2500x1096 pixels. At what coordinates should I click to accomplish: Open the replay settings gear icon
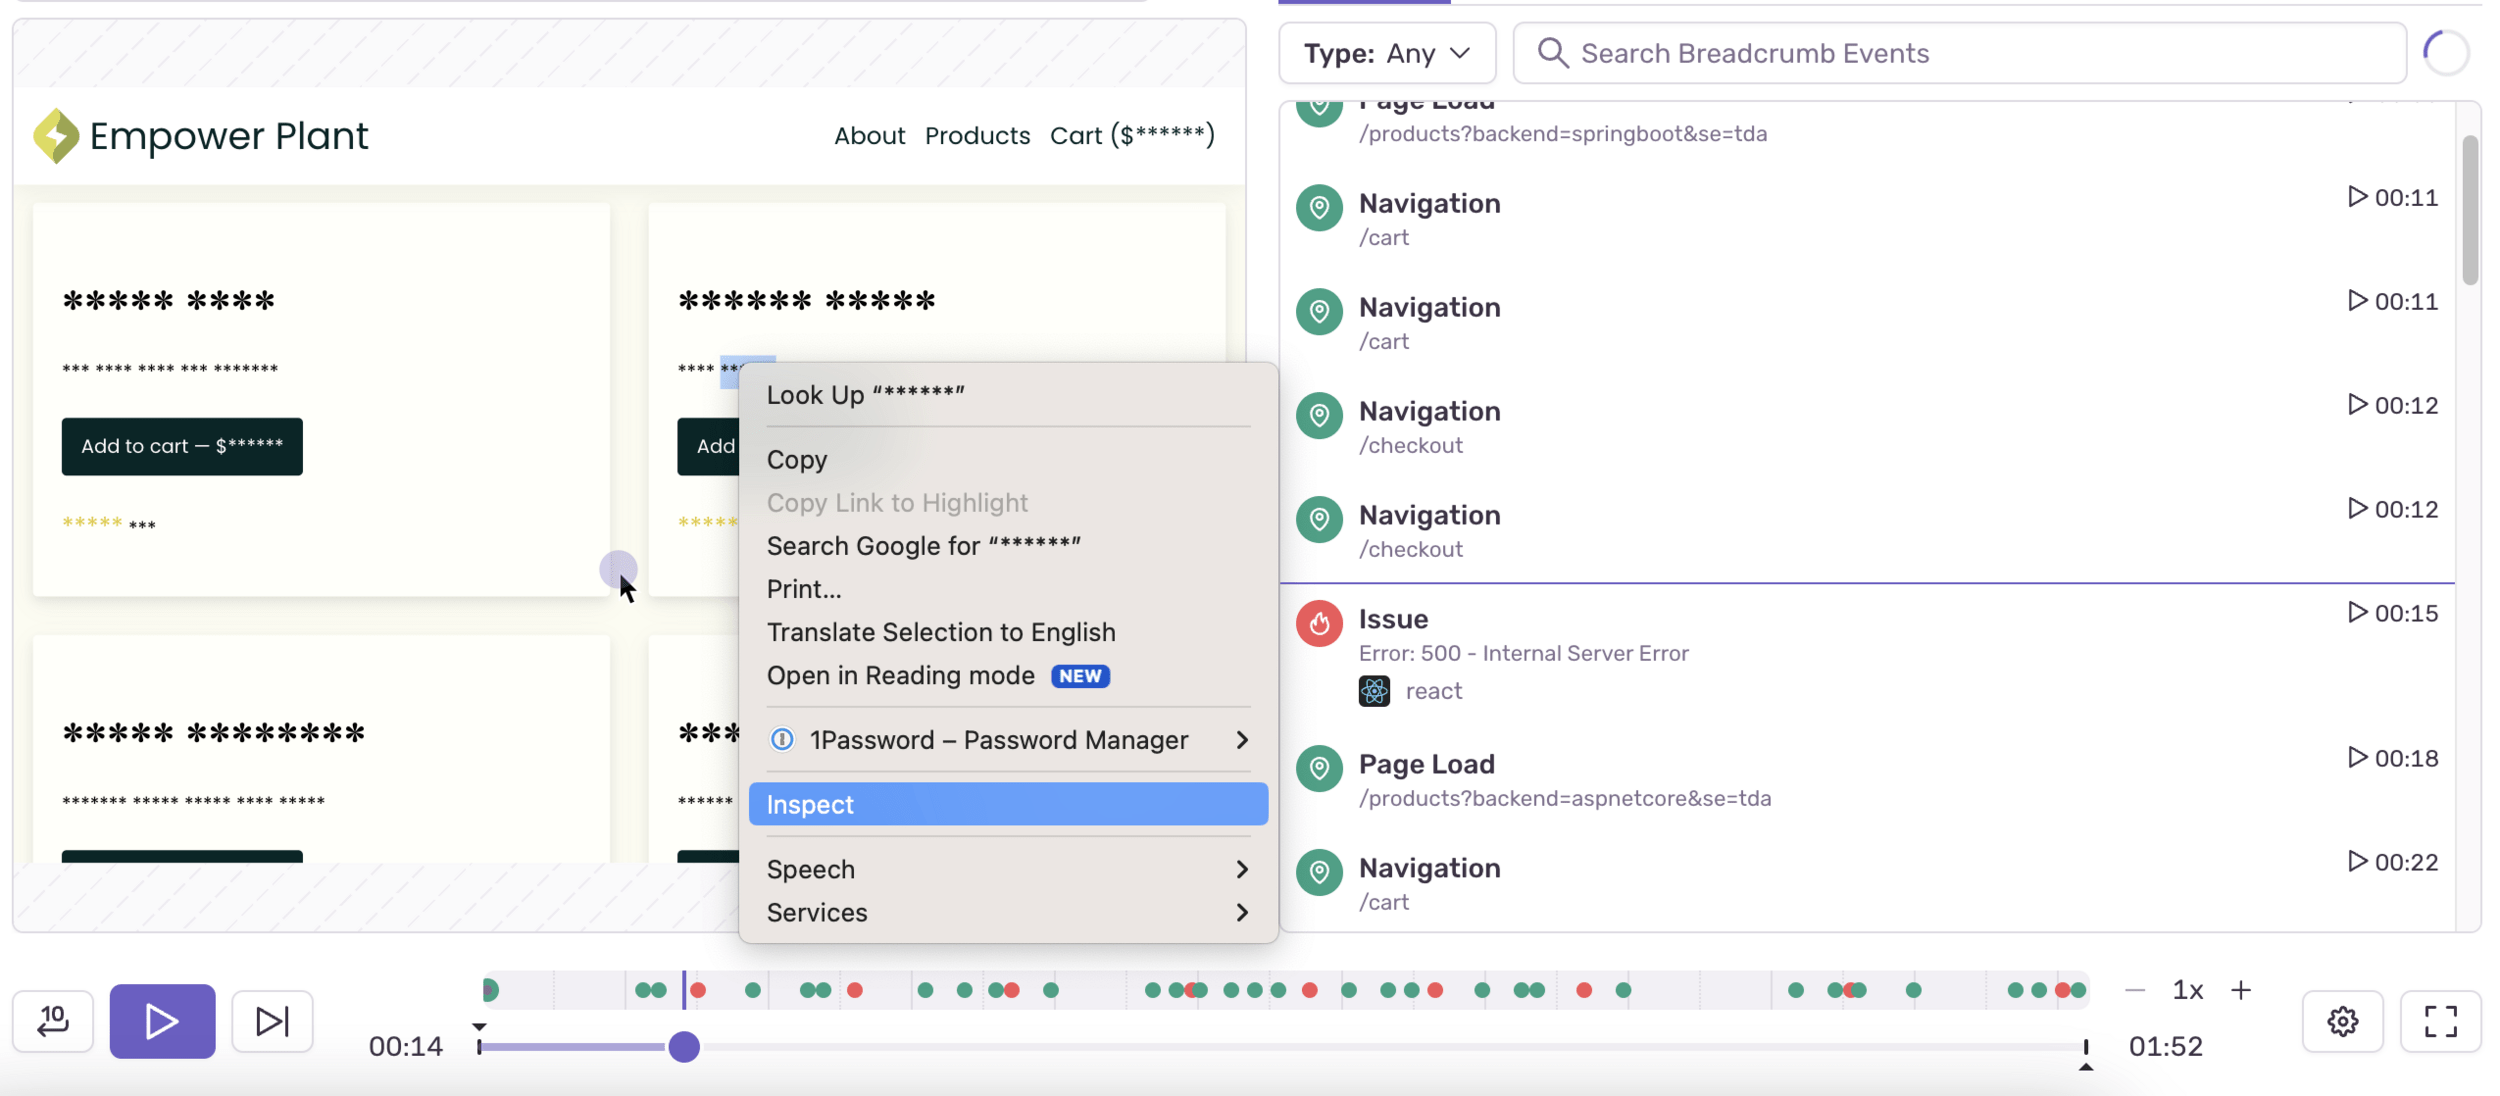(2342, 1021)
